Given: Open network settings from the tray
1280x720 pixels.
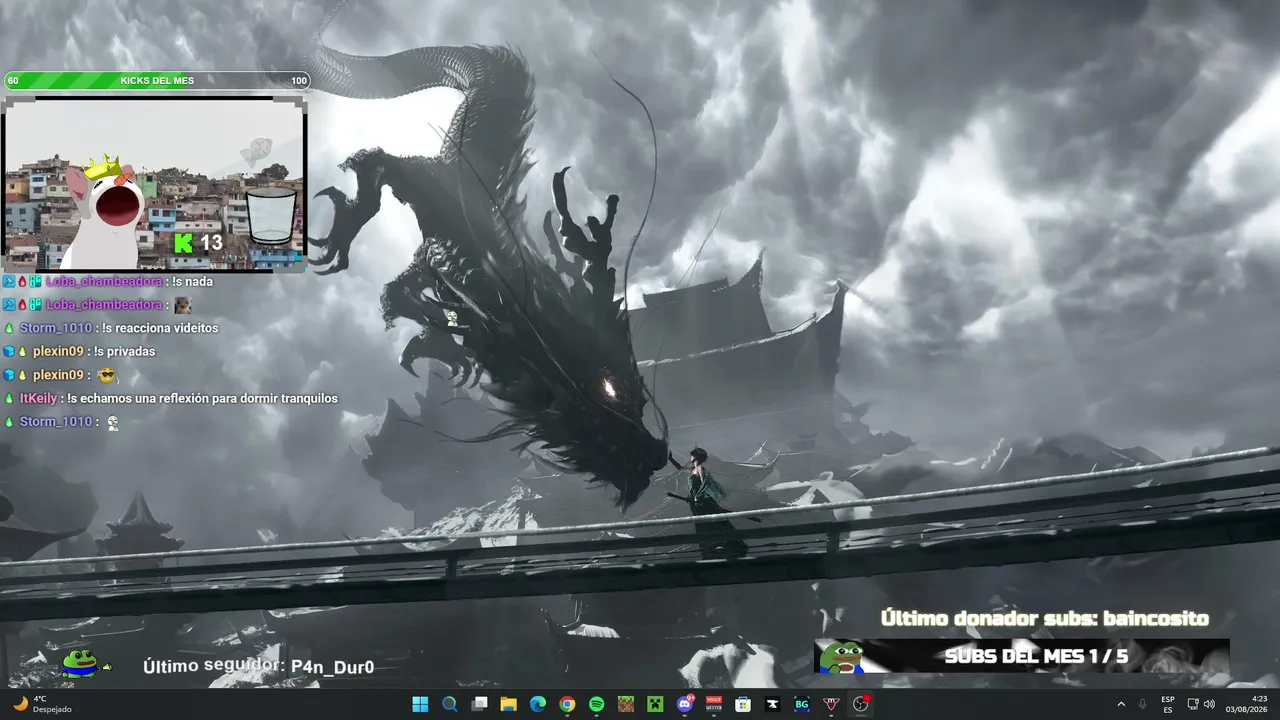Looking at the screenshot, I should pos(1193,704).
